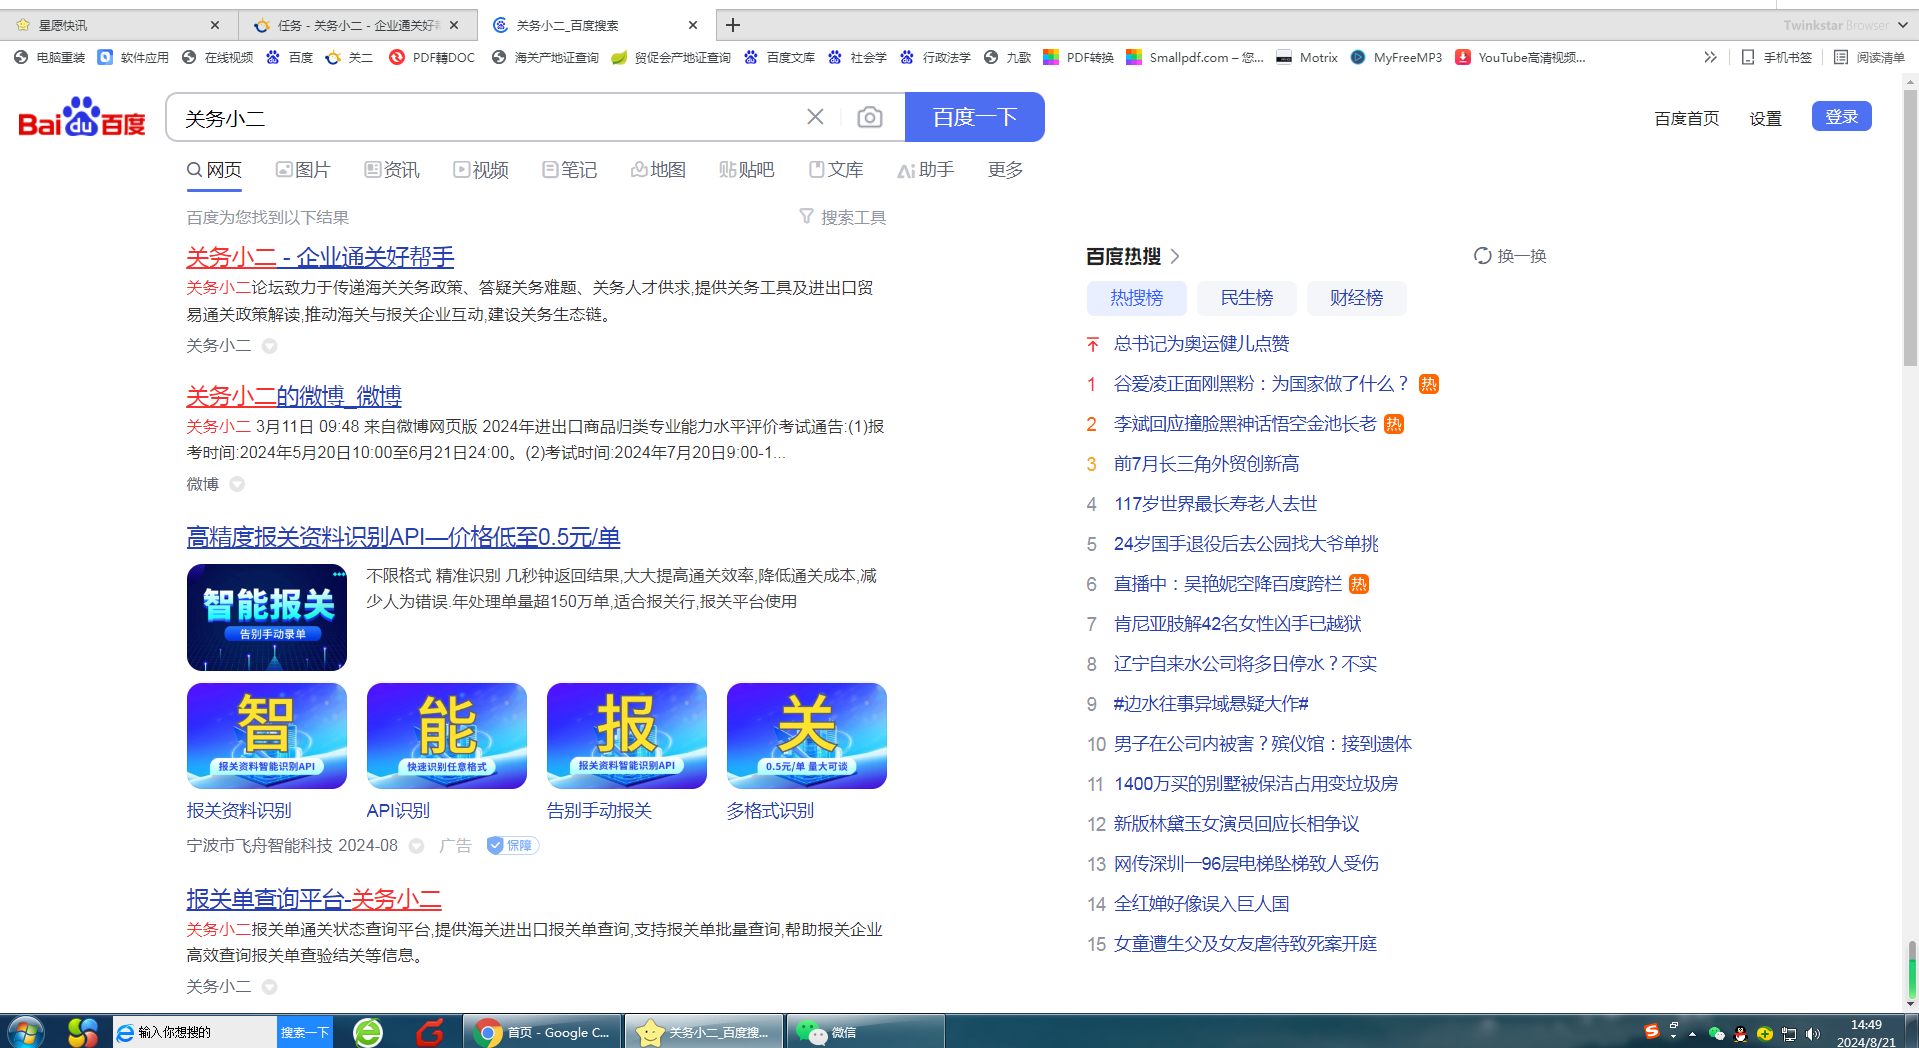1919x1048 pixels.
Task: Open 高精度报关资料识别API ad link
Action: pos(403,537)
